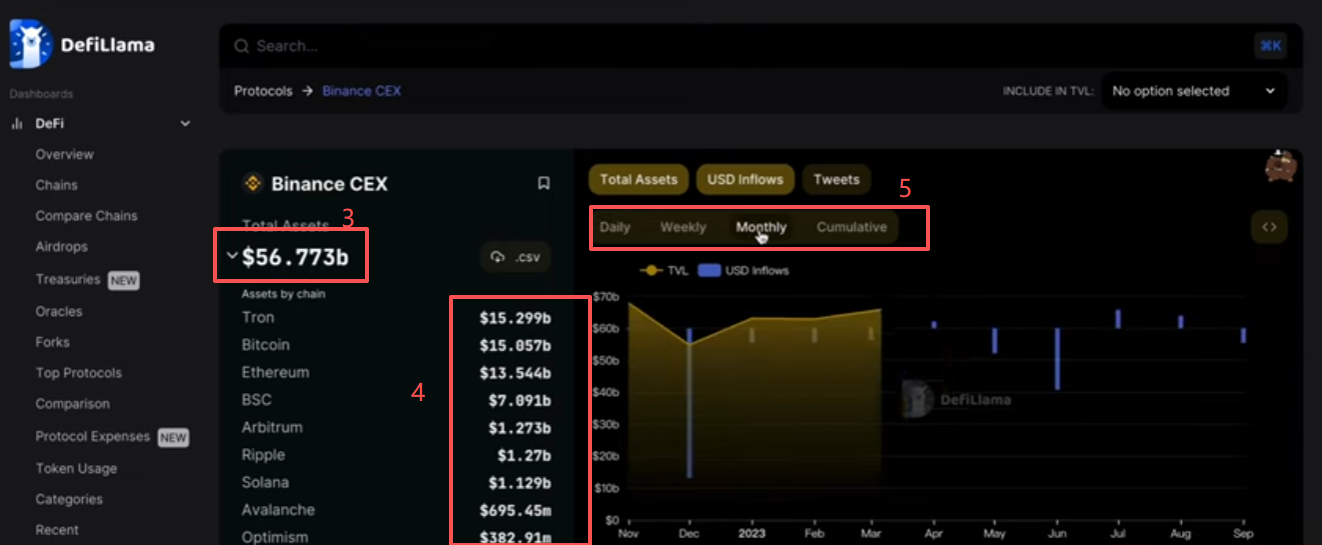The image size is (1322, 545).
Task: Bookmark Binance CEX with the bookmark icon
Action: [543, 183]
